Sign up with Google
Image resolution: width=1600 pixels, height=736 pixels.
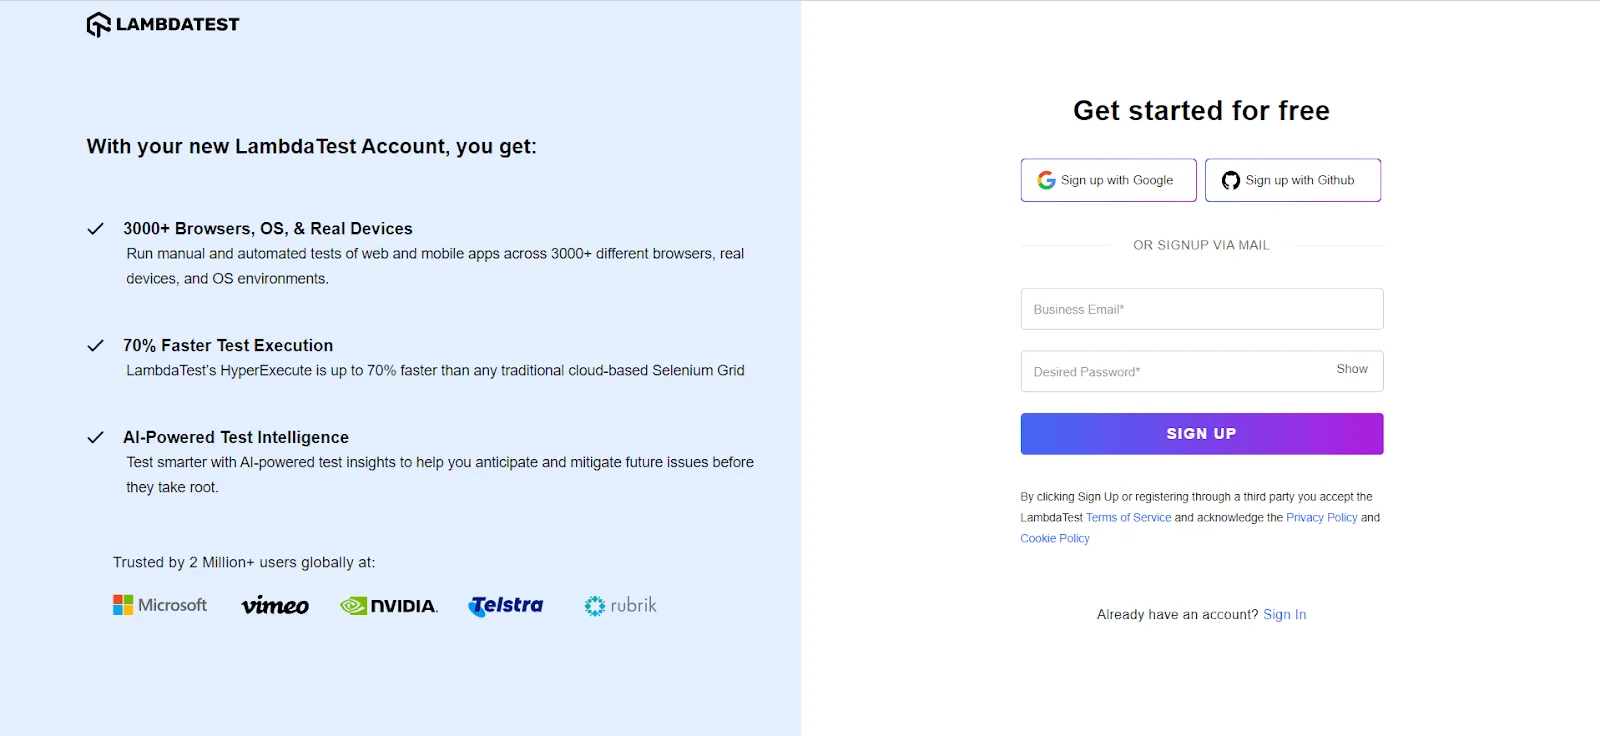[1108, 180]
